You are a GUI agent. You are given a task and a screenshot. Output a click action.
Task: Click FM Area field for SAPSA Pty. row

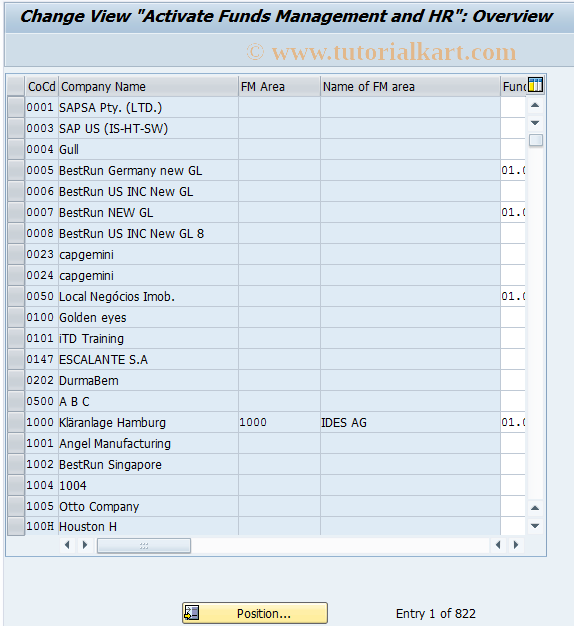(x=279, y=107)
